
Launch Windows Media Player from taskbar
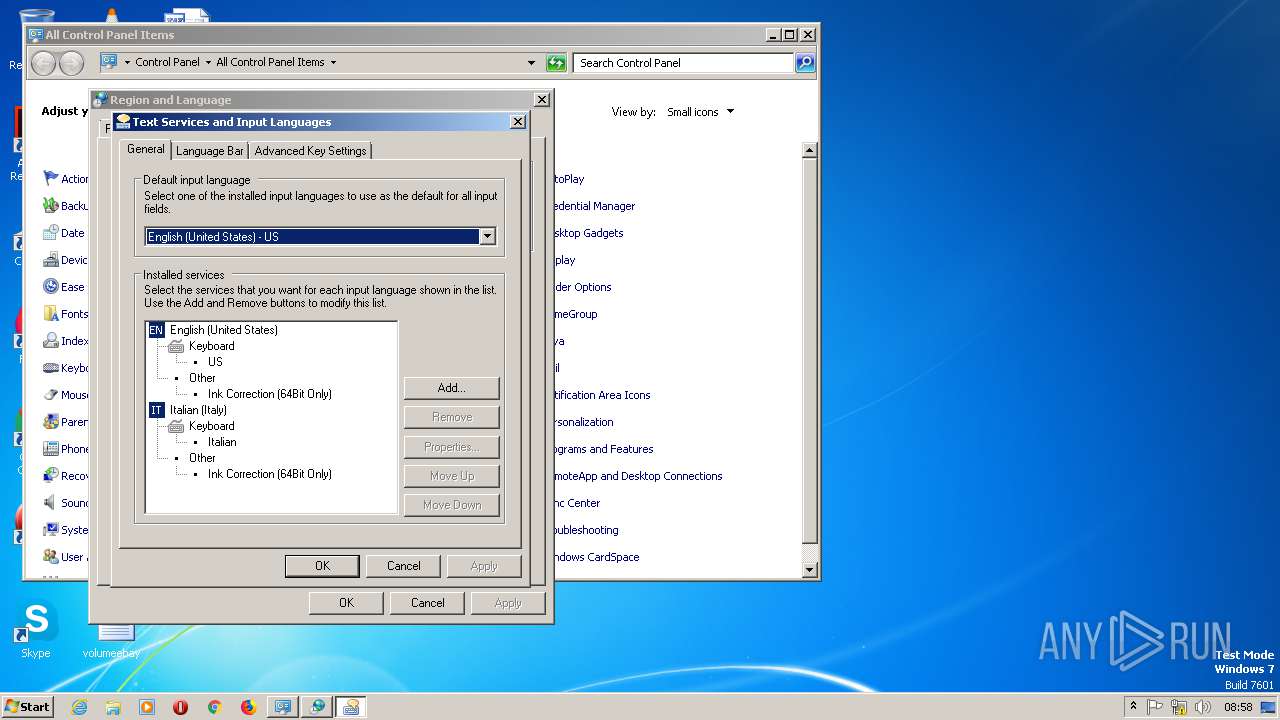click(147, 707)
